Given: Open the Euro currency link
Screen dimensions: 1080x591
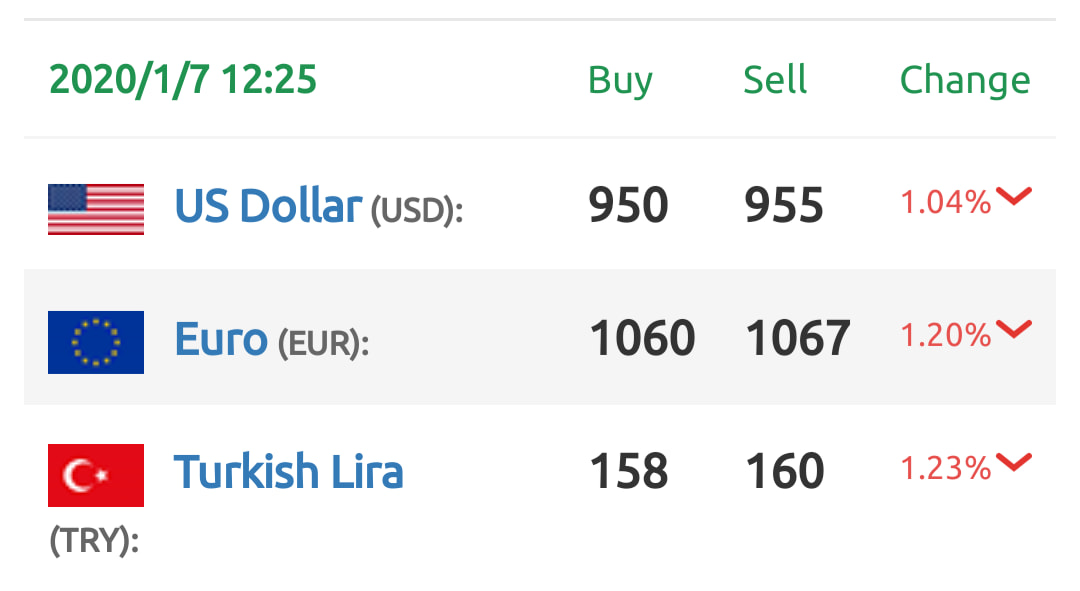Looking at the screenshot, I should [x=221, y=339].
